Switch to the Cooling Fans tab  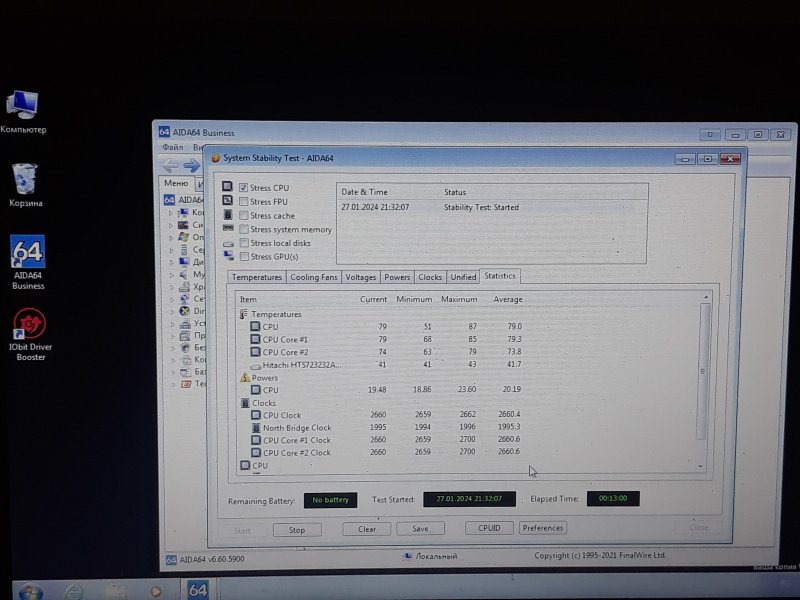click(313, 277)
